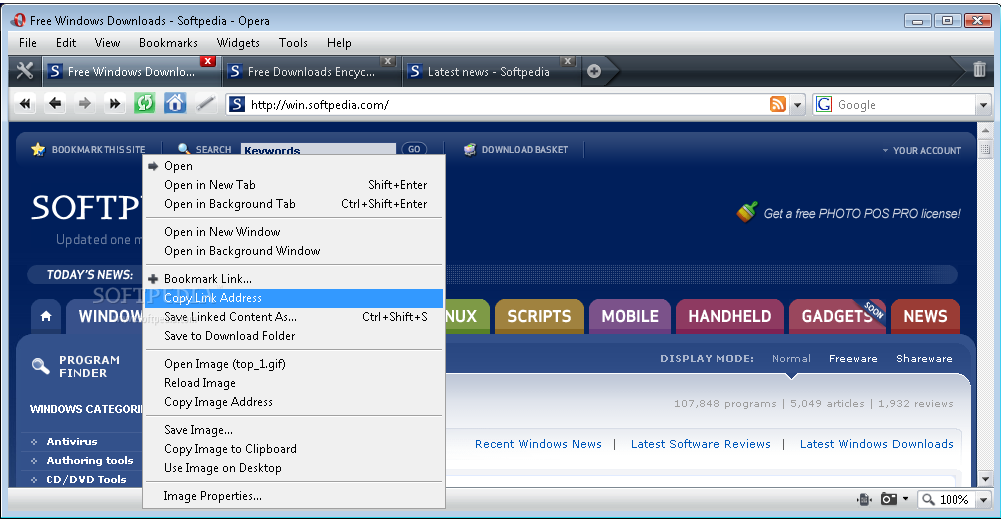Screen dimensions: 1001x519
Task: Reload the page with green refresh icon
Action: pos(144,103)
